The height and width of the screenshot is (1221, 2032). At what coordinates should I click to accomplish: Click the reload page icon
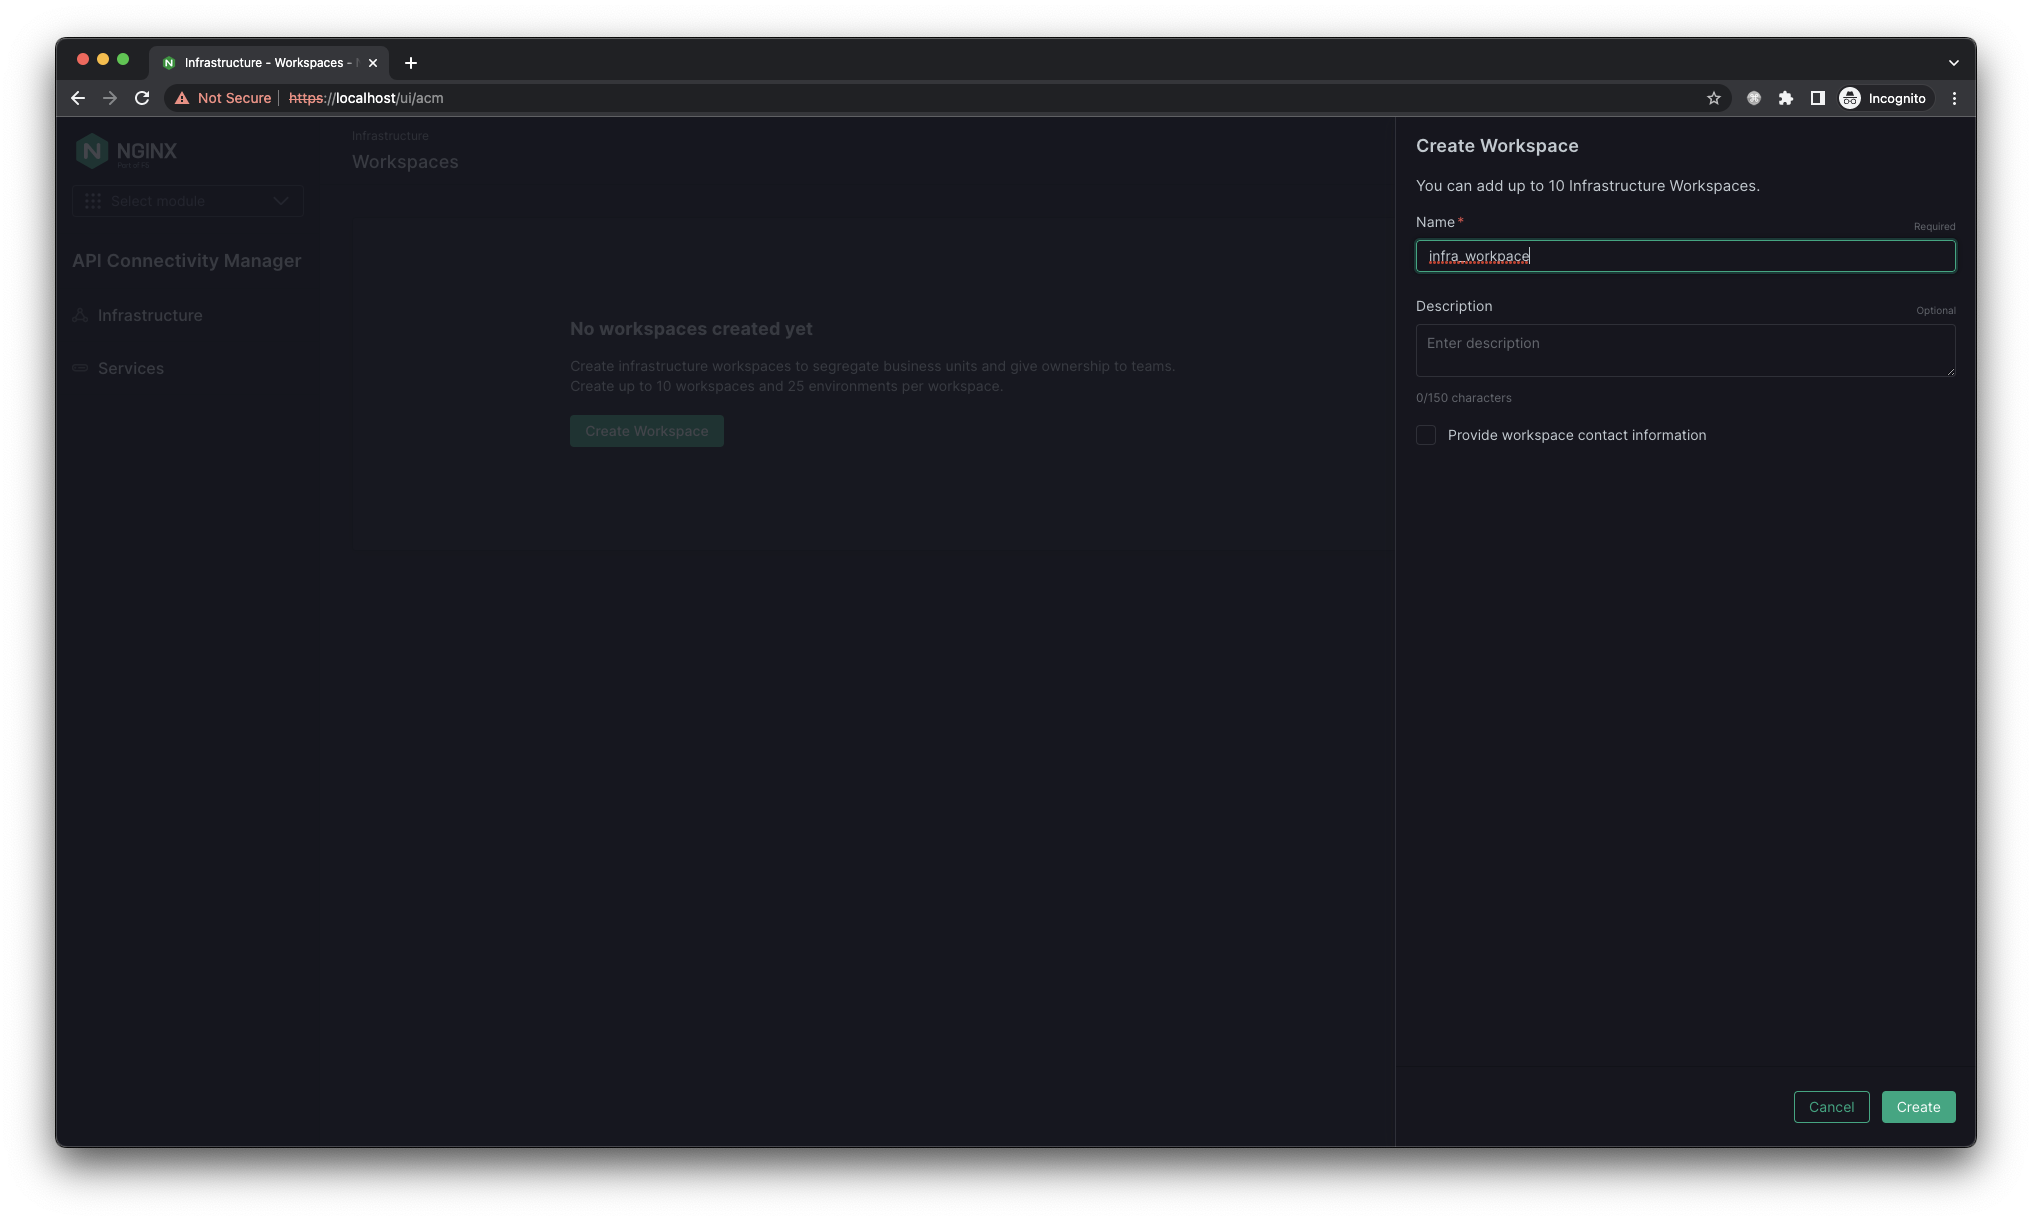click(142, 98)
